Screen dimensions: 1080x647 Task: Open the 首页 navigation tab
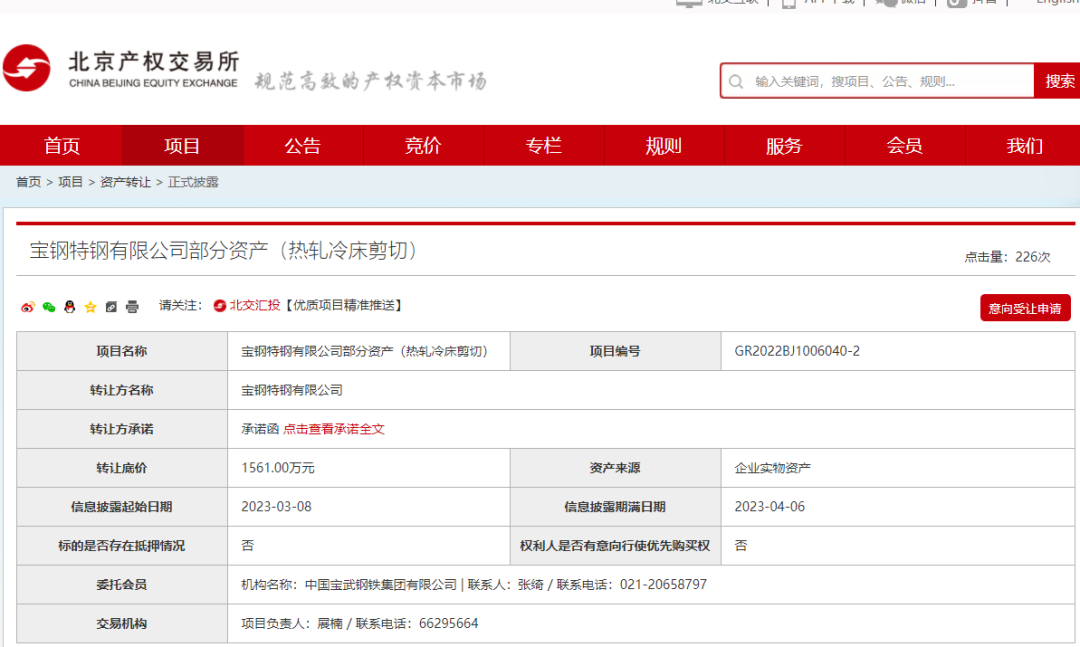pos(61,145)
